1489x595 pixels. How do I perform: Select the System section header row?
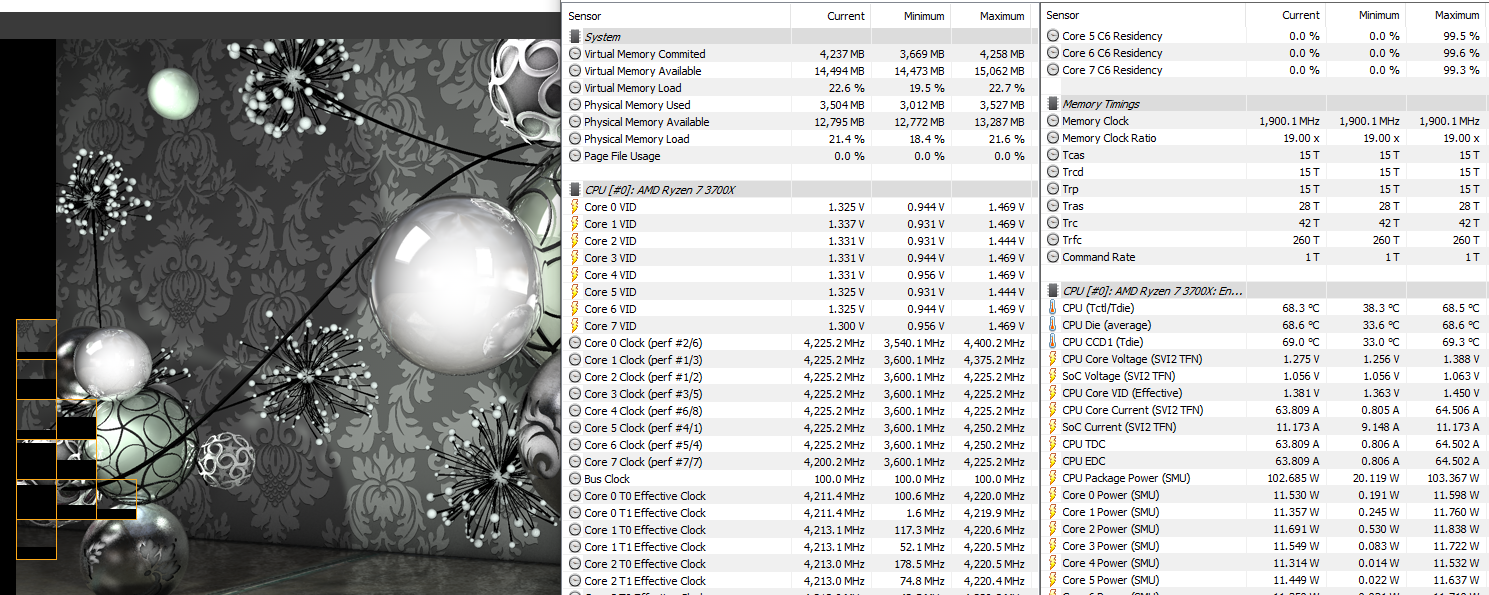tap(798, 37)
